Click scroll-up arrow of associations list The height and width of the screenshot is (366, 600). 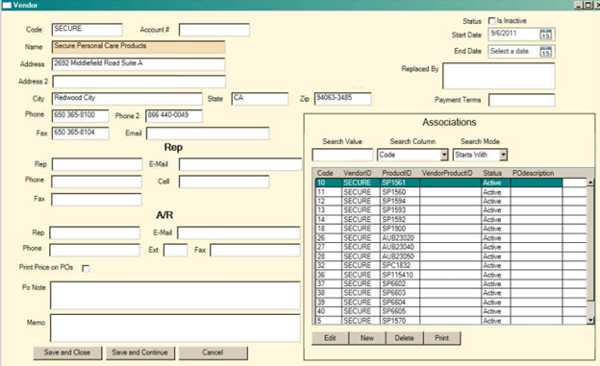[x=591, y=183]
